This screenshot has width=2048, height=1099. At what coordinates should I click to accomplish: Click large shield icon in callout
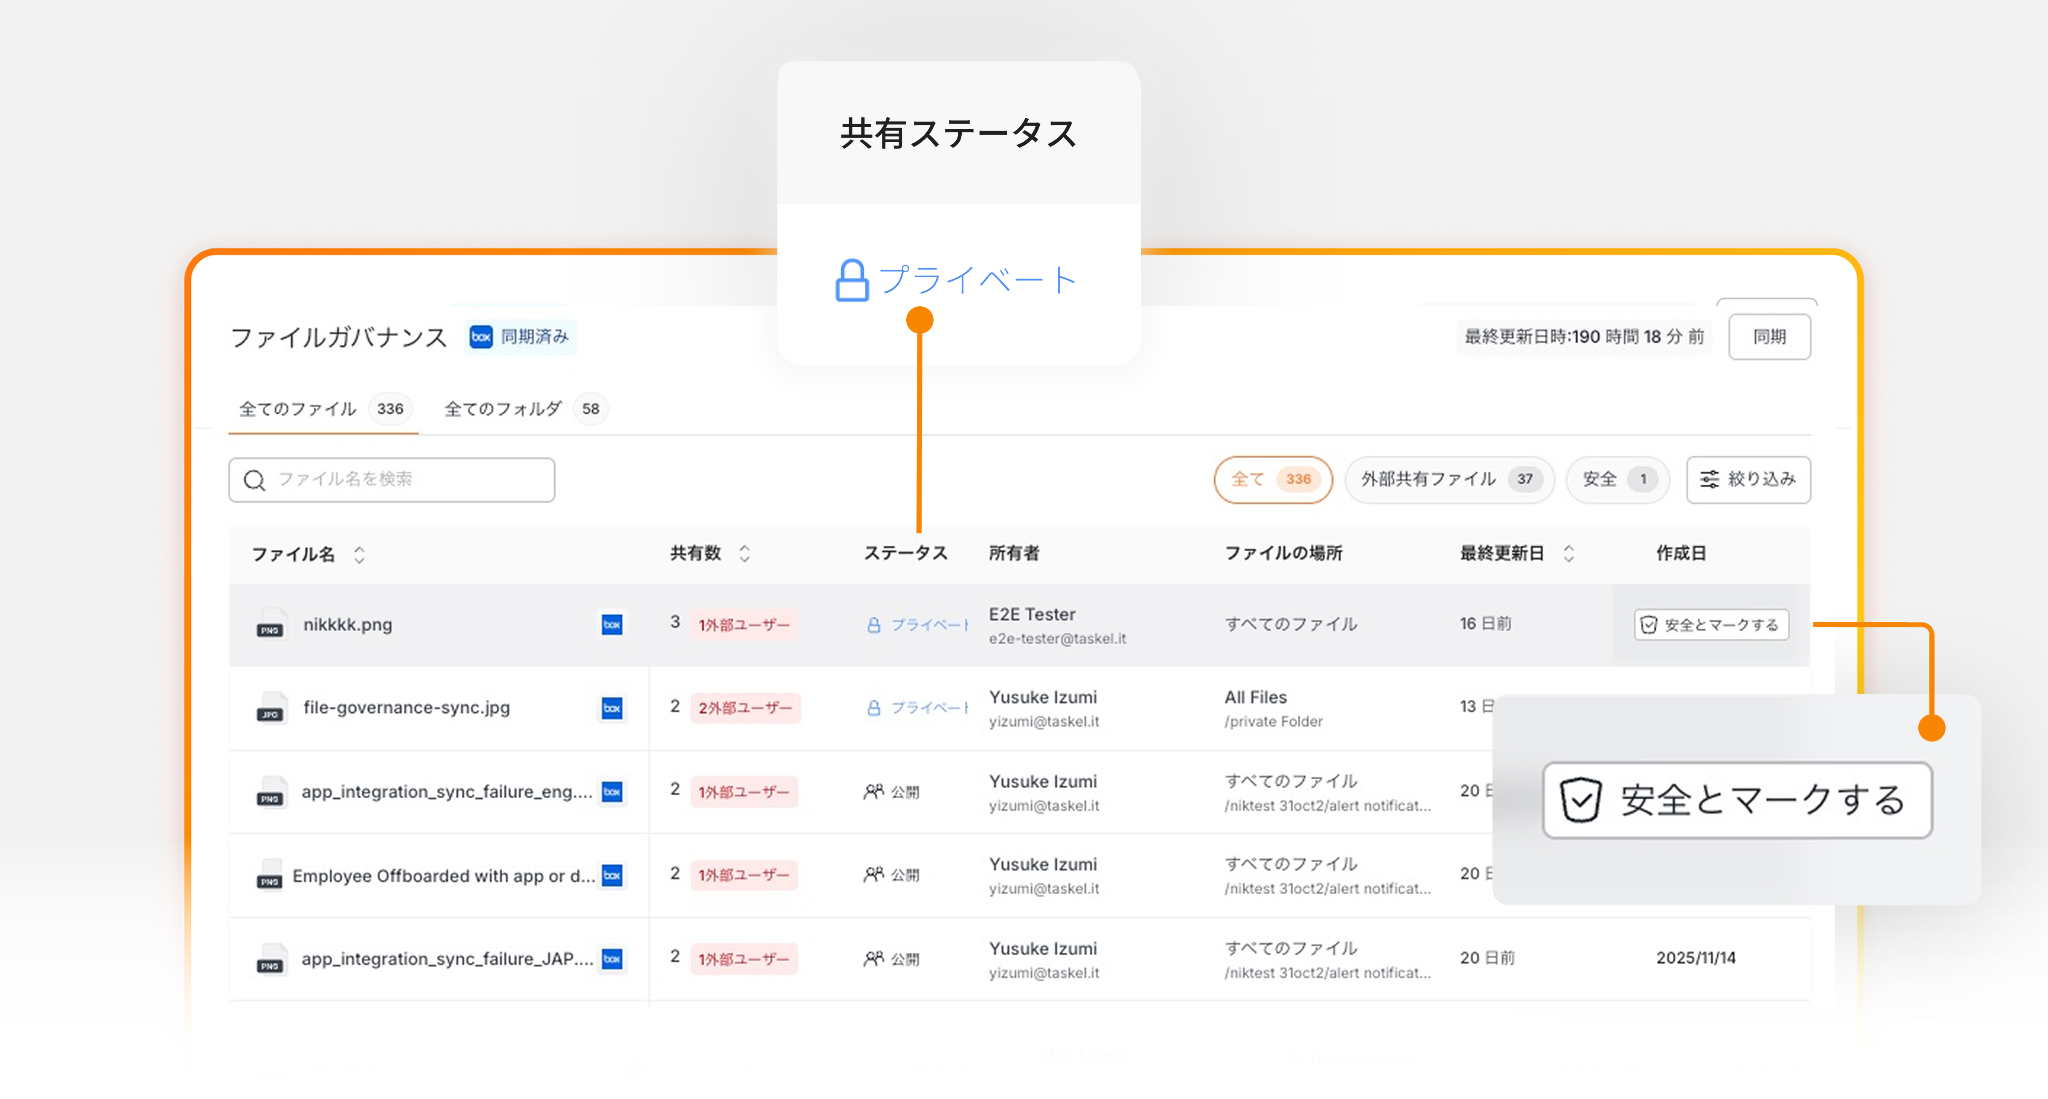(x=1581, y=800)
